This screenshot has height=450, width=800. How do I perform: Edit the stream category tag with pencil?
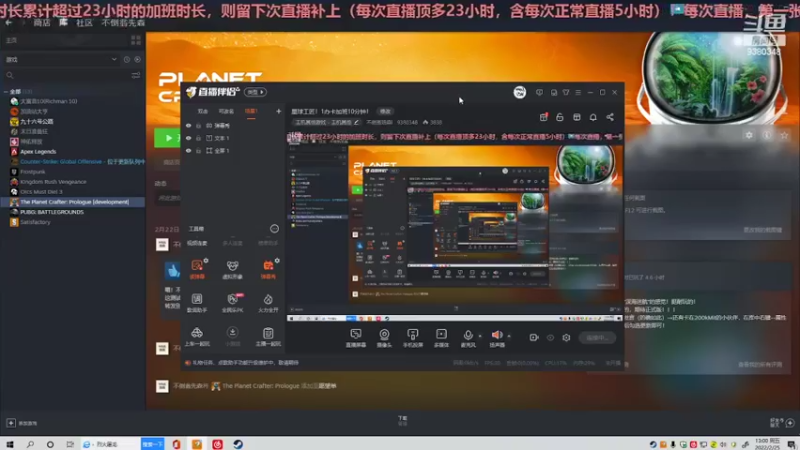356,122
